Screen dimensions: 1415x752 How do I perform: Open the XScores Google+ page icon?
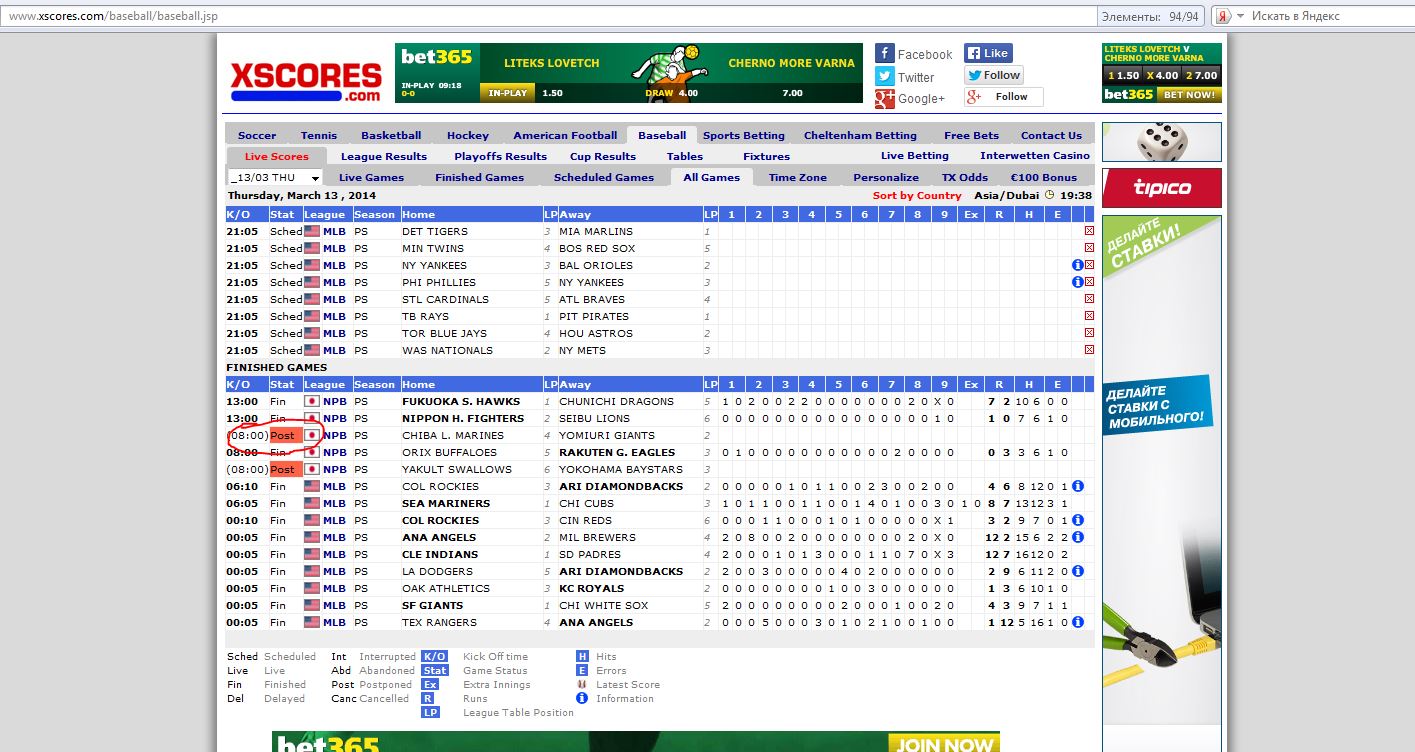point(884,98)
